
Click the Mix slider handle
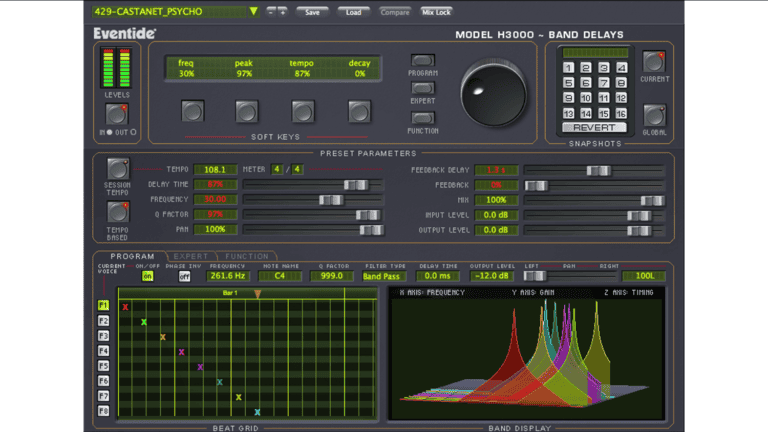click(652, 200)
